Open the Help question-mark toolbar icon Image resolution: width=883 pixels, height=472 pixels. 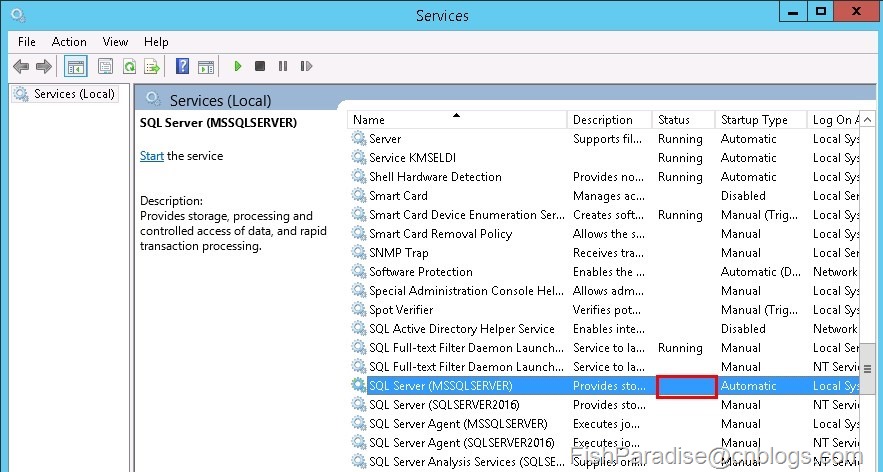[x=182, y=66]
